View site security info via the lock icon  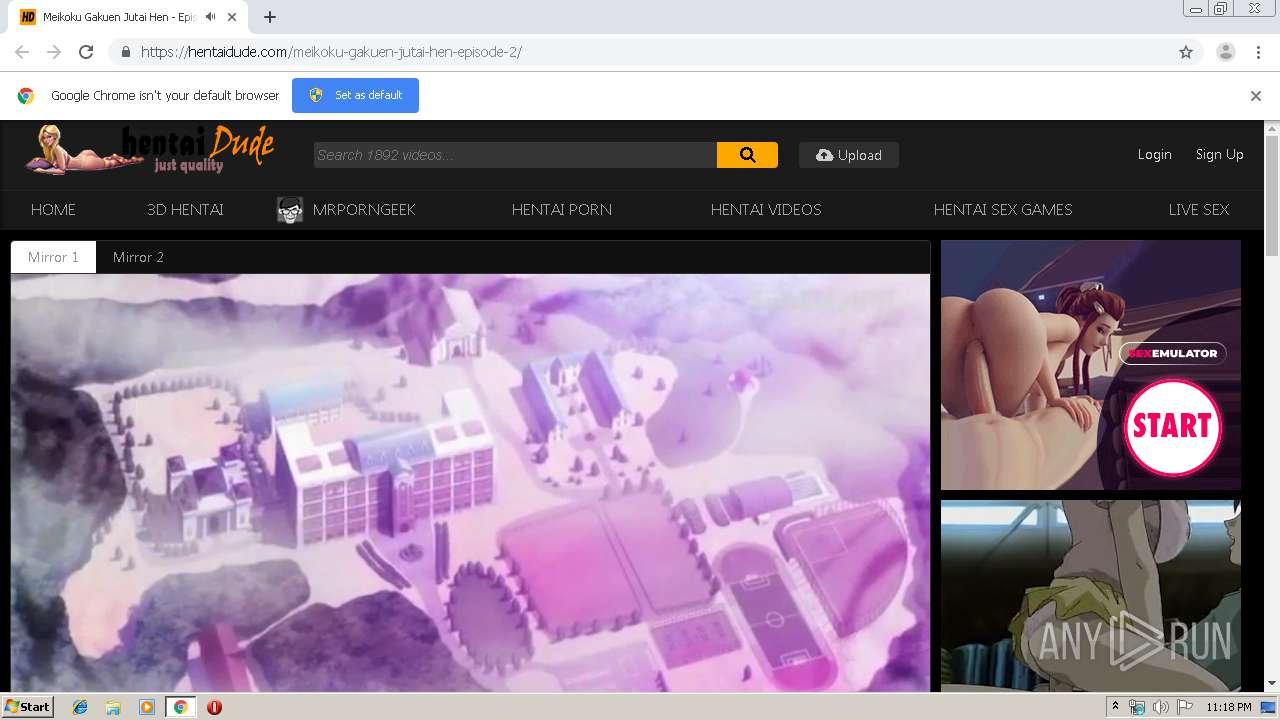click(126, 52)
